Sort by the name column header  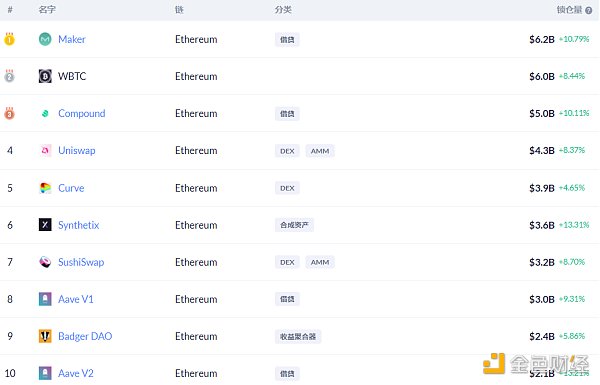pos(47,10)
